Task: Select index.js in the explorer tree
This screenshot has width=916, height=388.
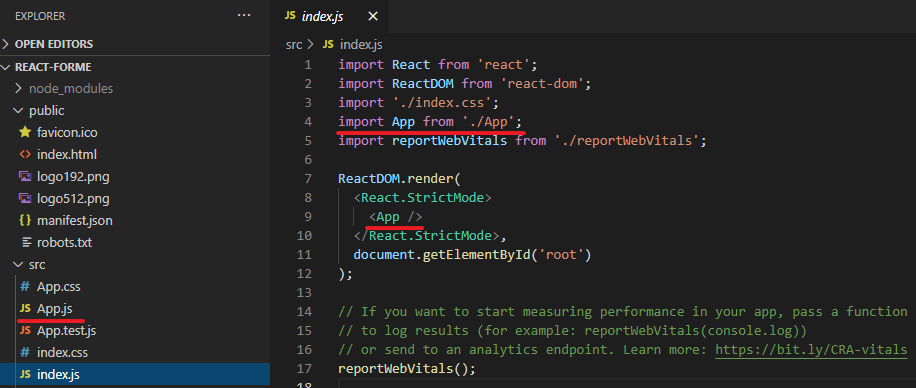Action: [x=58, y=375]
